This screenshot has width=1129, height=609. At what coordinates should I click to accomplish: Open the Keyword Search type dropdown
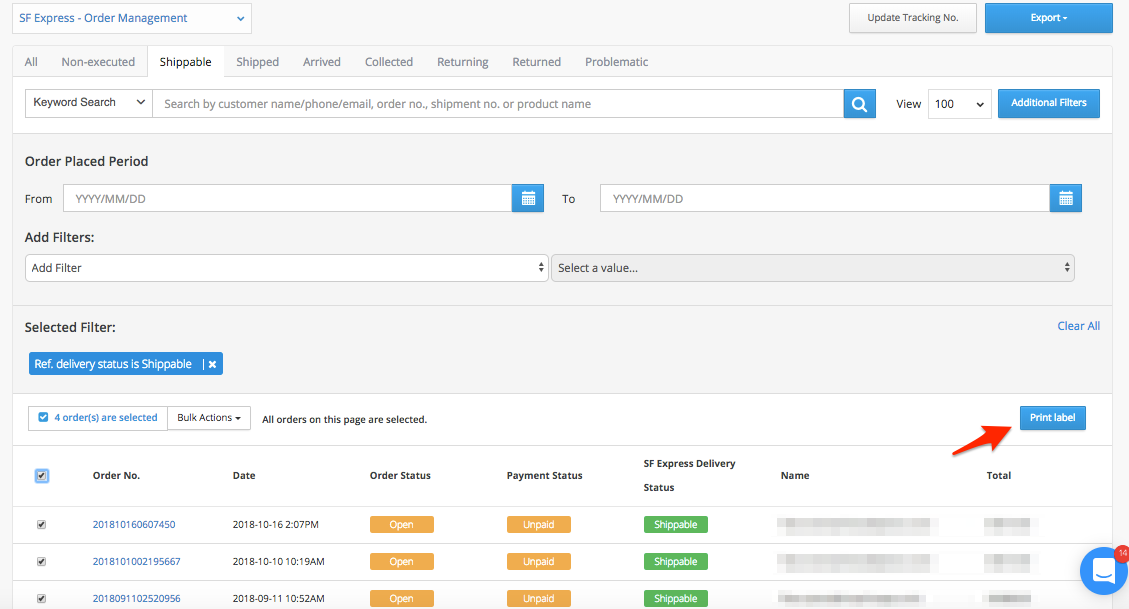(x=89, y=103)
